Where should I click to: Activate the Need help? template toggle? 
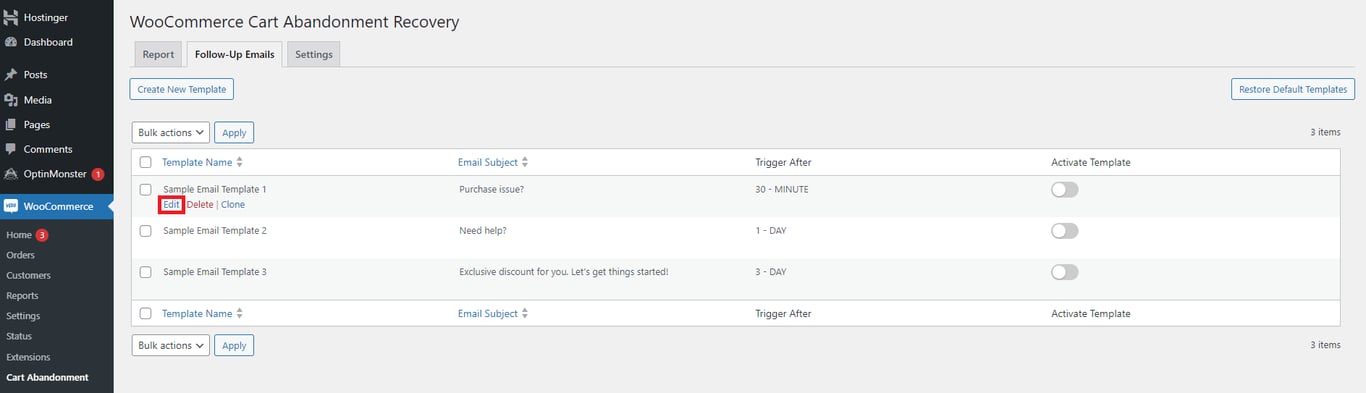1065,231
